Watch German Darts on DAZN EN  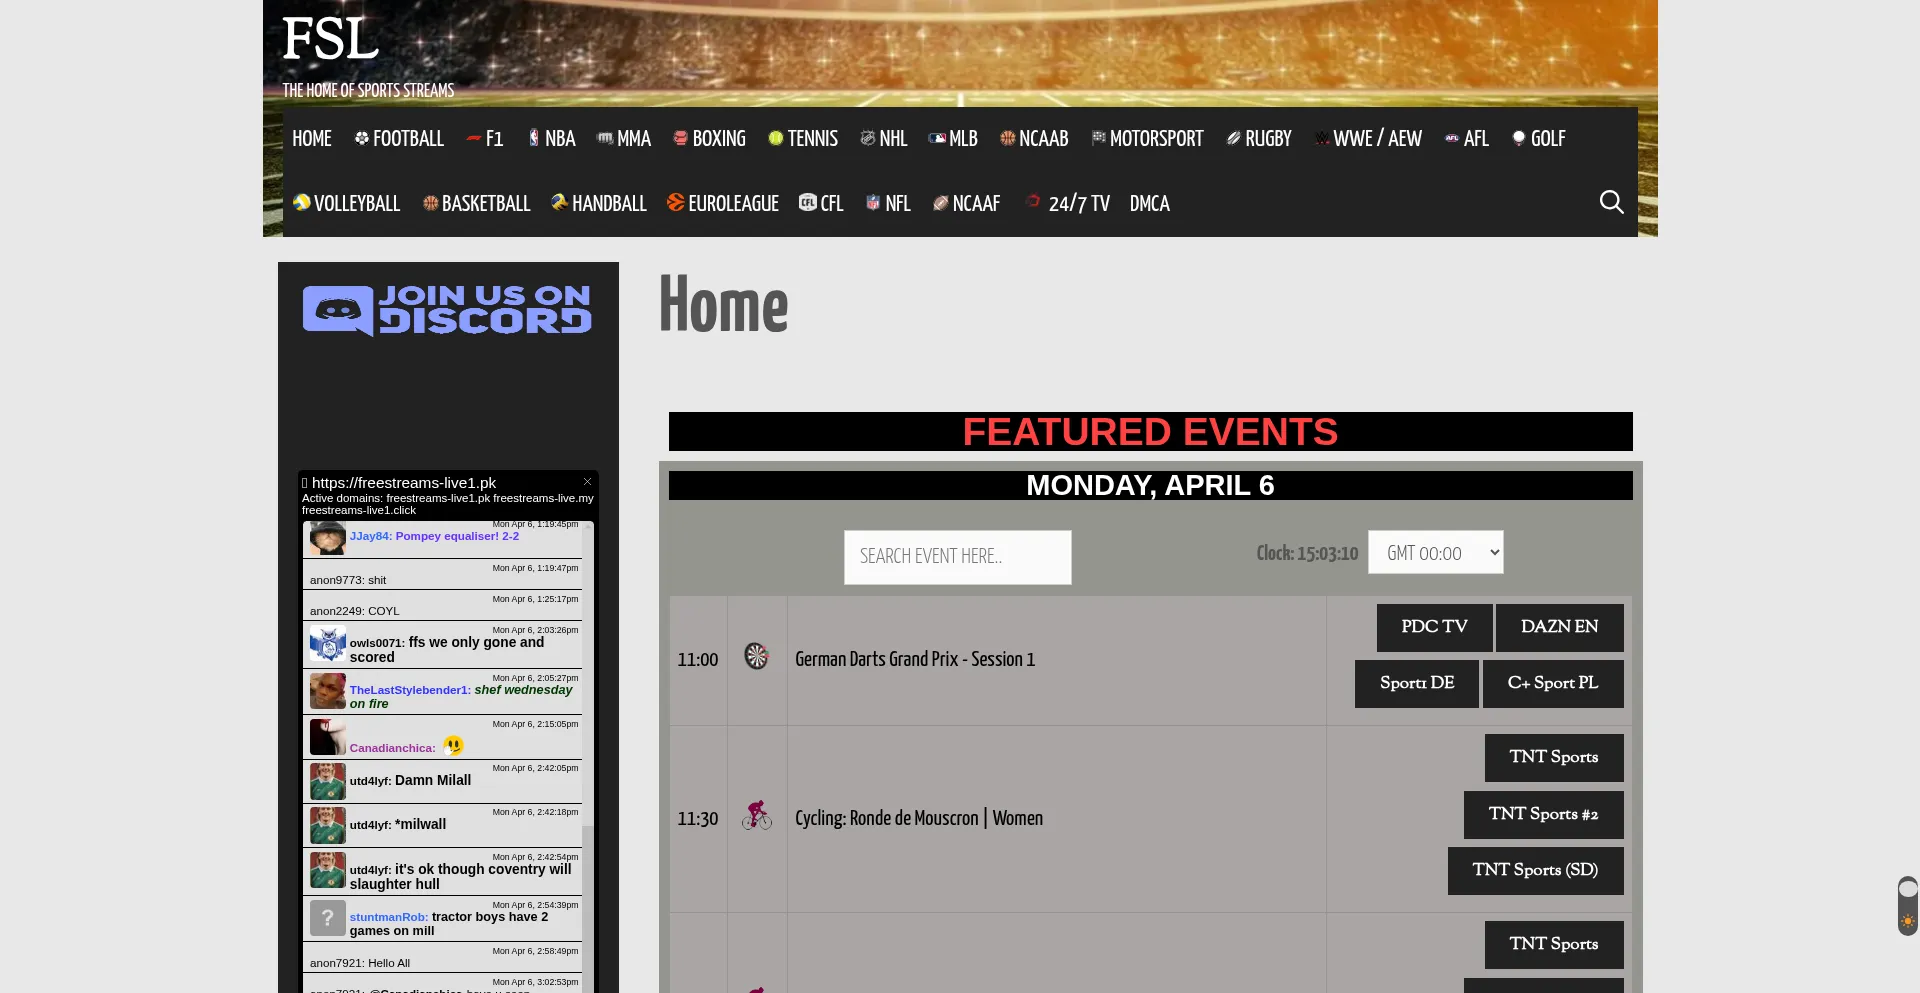pyautogui.click(x=1559, y=627)
